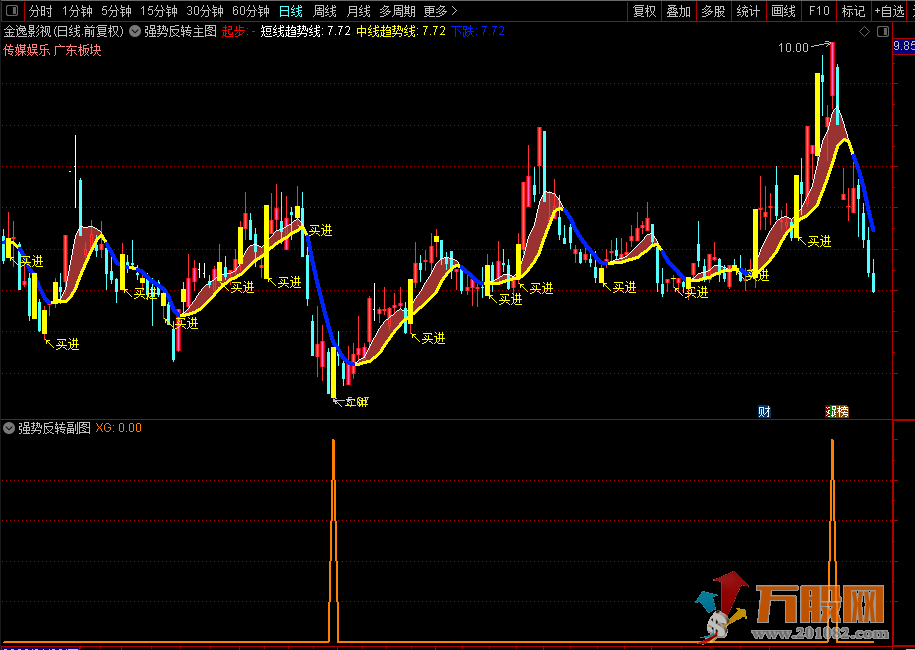Toggle the 叠加 overlay button

tap(679, 11)
